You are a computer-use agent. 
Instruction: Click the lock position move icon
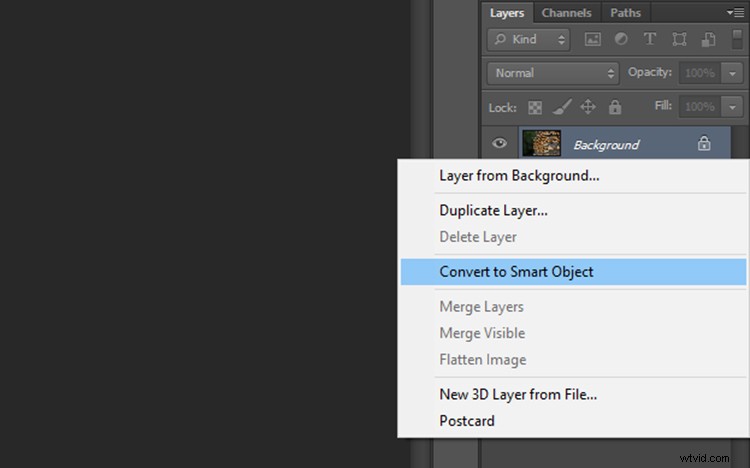588,107
